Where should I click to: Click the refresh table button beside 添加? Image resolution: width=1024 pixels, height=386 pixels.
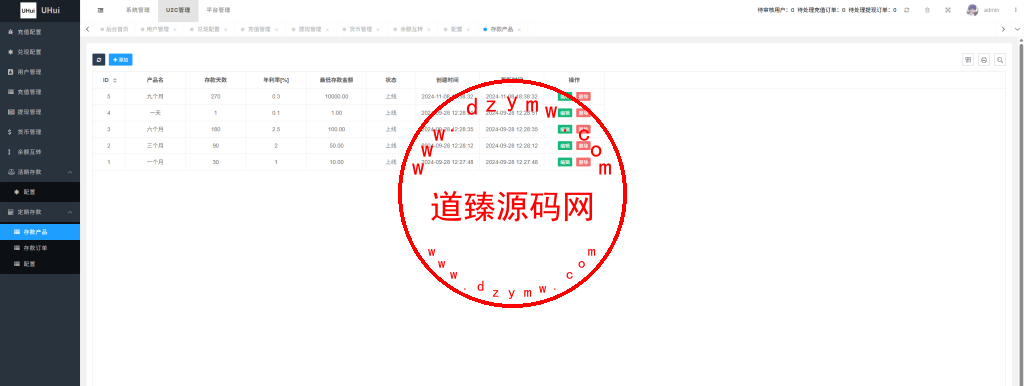click(x=99, y=59)
